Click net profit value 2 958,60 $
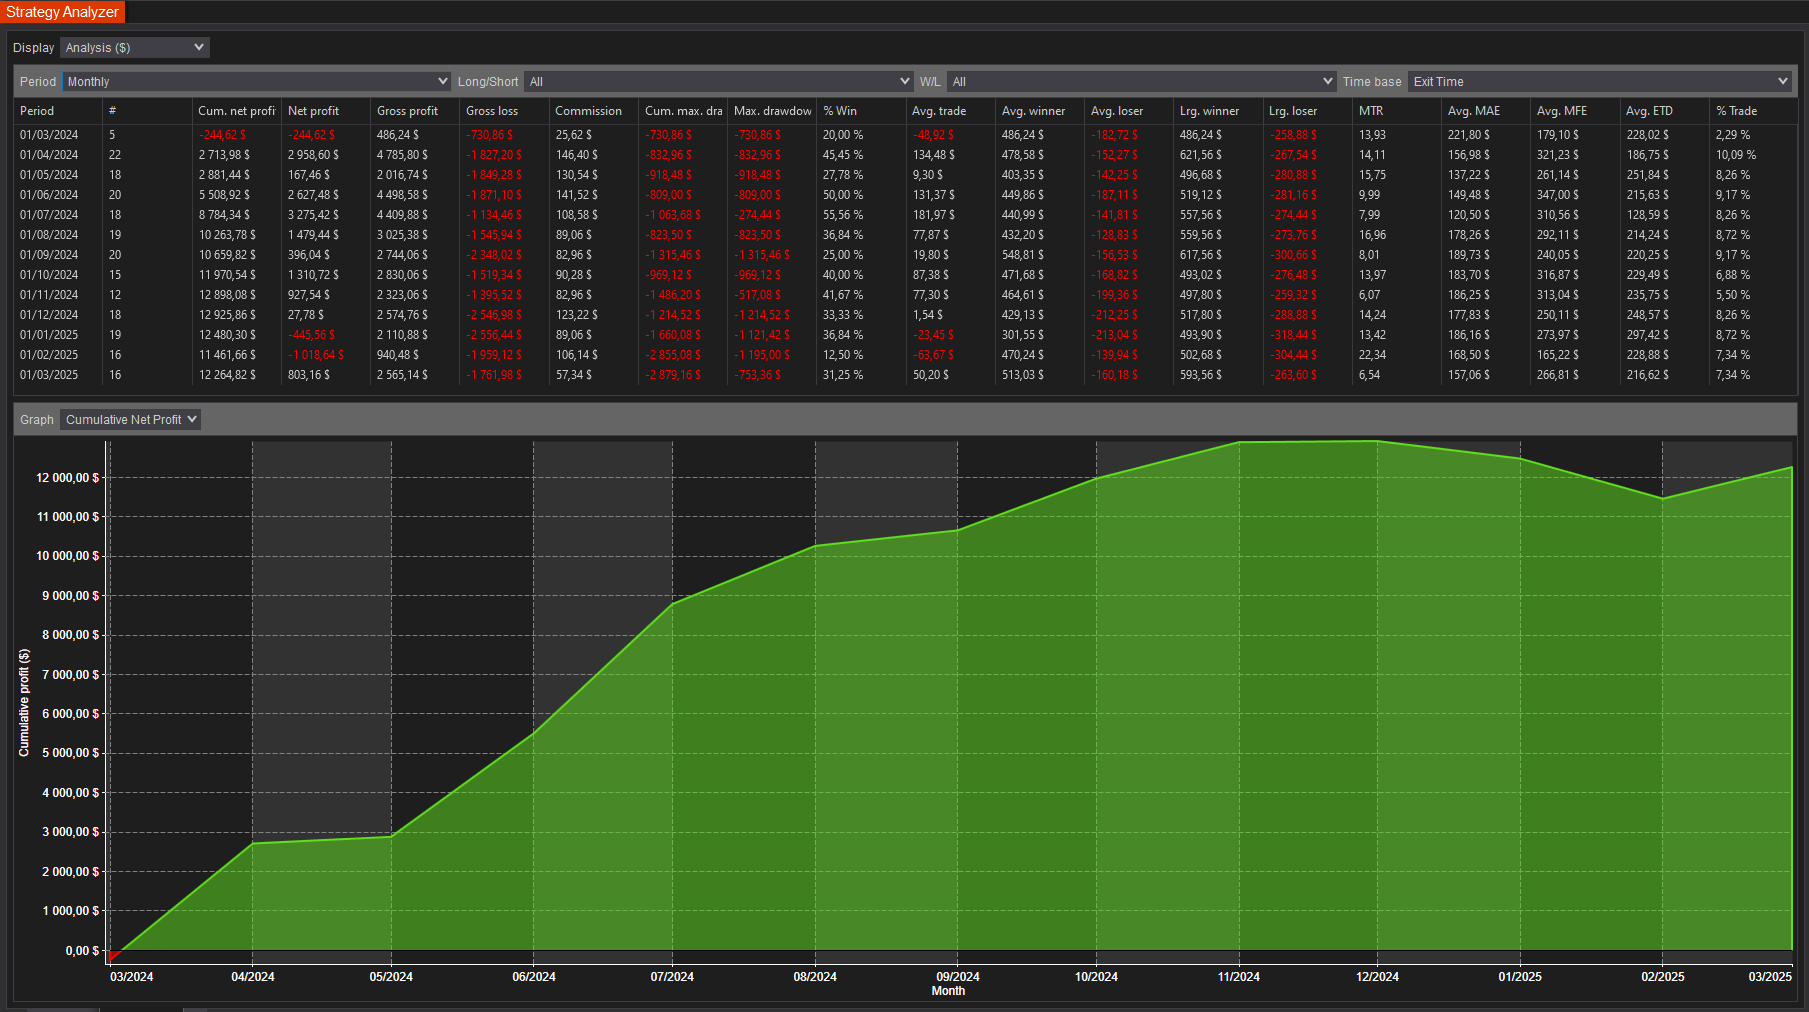The width and height of the screenshot is (1809, 1012). pos(313,155)
